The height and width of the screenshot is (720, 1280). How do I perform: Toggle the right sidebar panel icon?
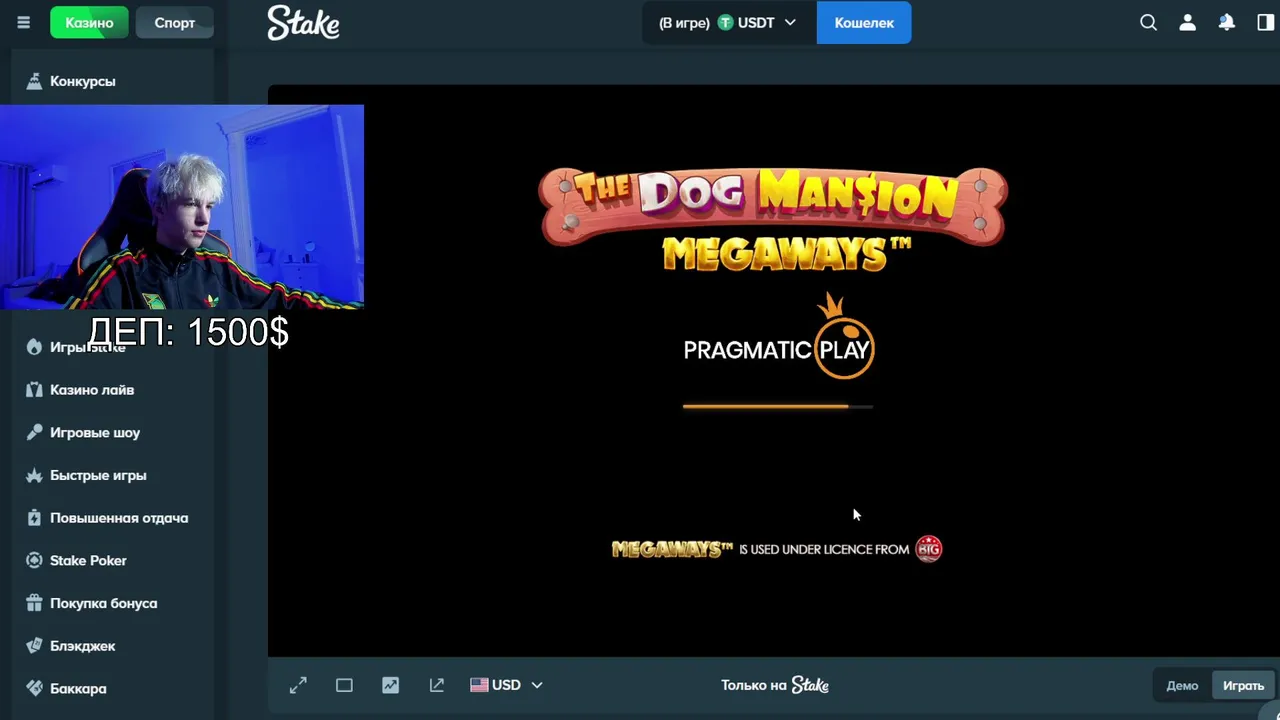click(1265, 22)
